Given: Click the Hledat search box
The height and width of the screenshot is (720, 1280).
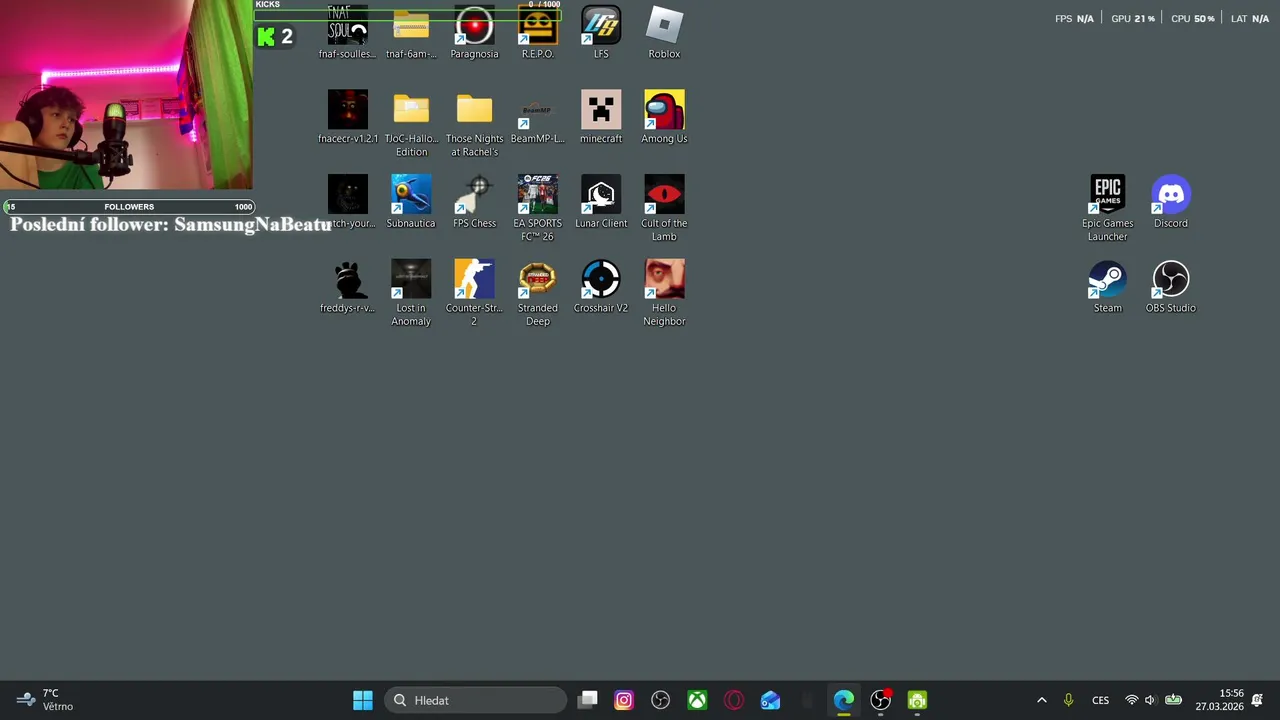Looking at the screenshot, I should (476, 700).
